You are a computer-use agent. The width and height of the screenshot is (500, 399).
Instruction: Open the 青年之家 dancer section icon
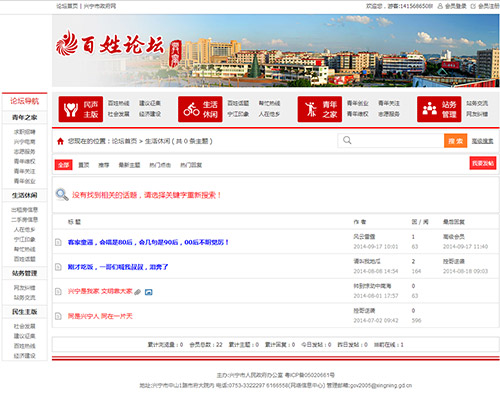point(320,109)
